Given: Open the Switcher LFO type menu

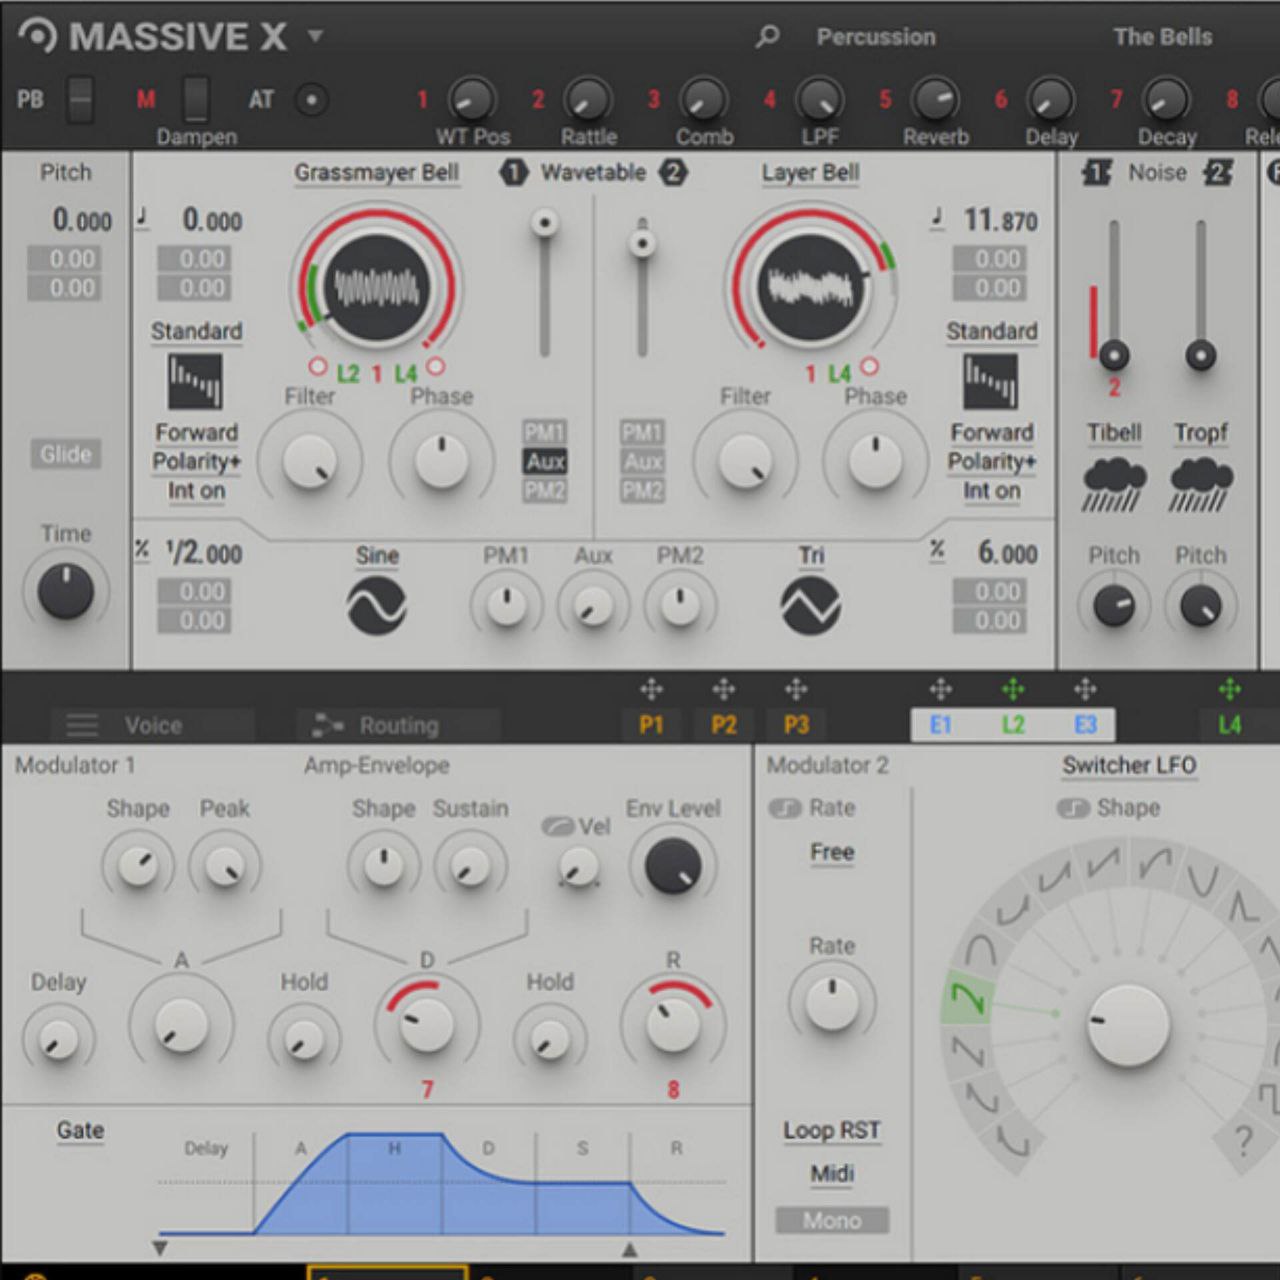Looking at the screenshot, I should [x=1129, y=766].
